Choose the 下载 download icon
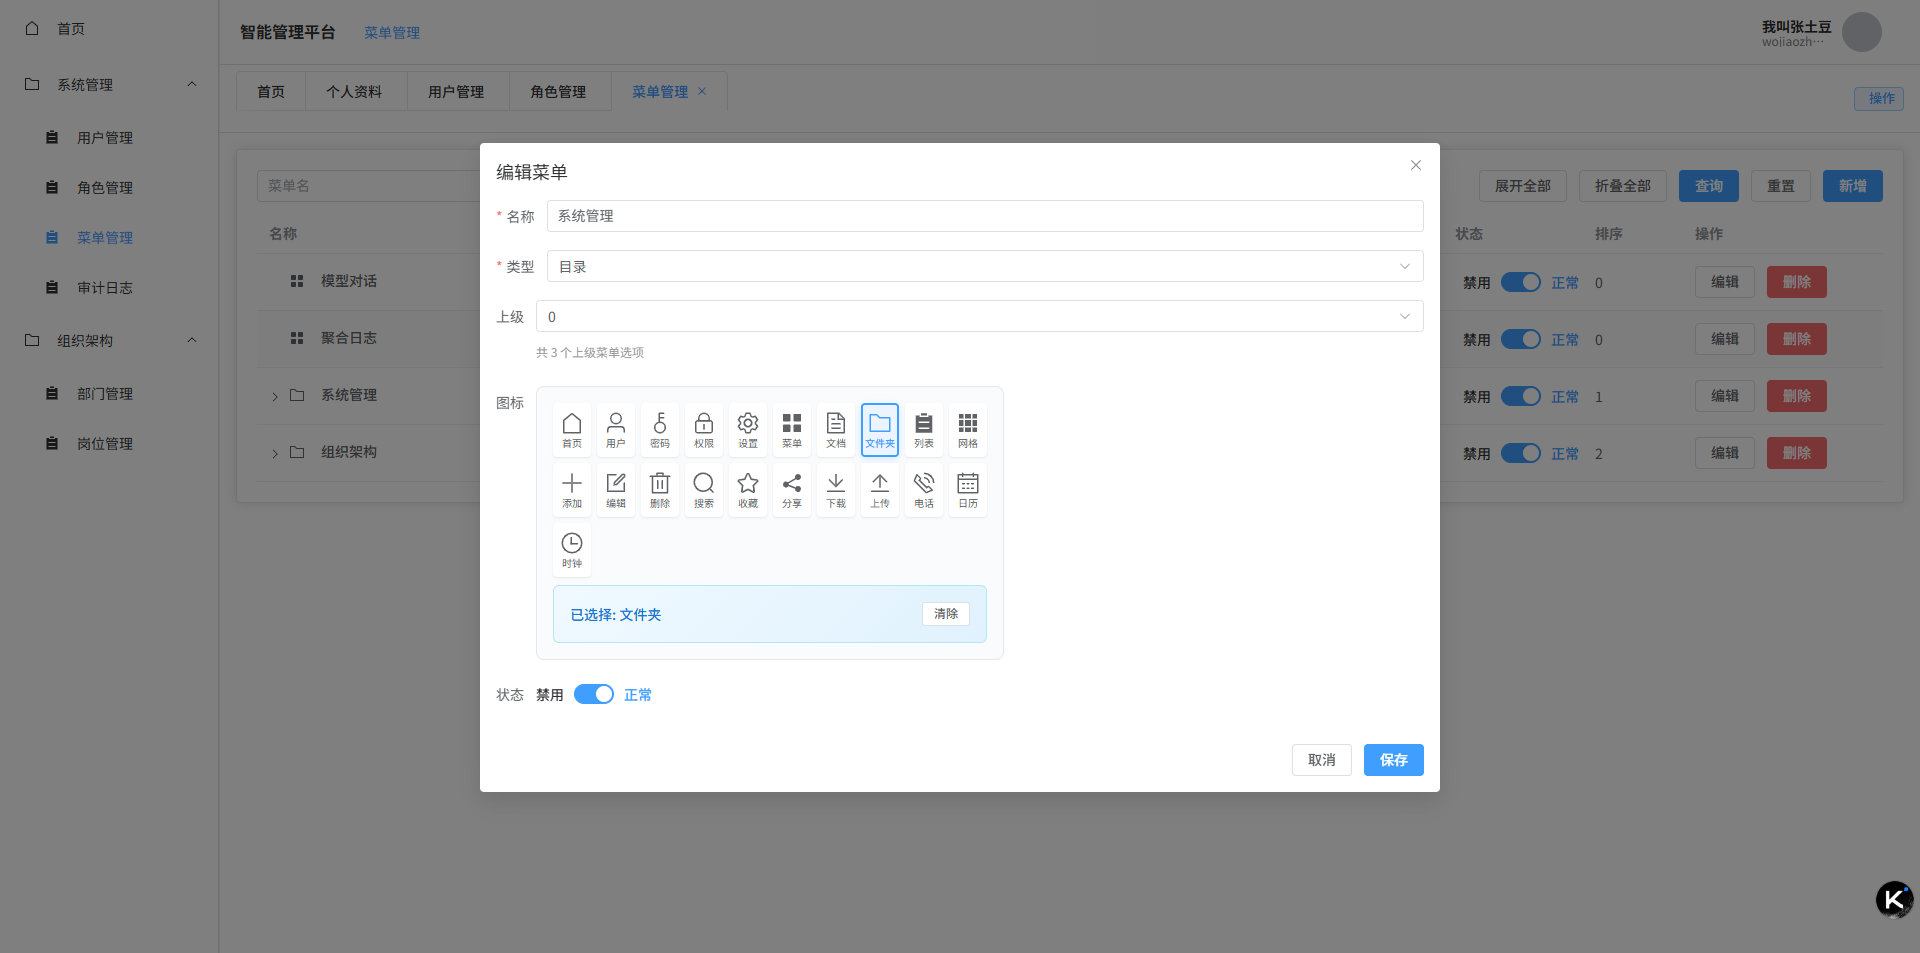Image resolution: width=1920 pixels, height=953 pixels. pos(836,490)
